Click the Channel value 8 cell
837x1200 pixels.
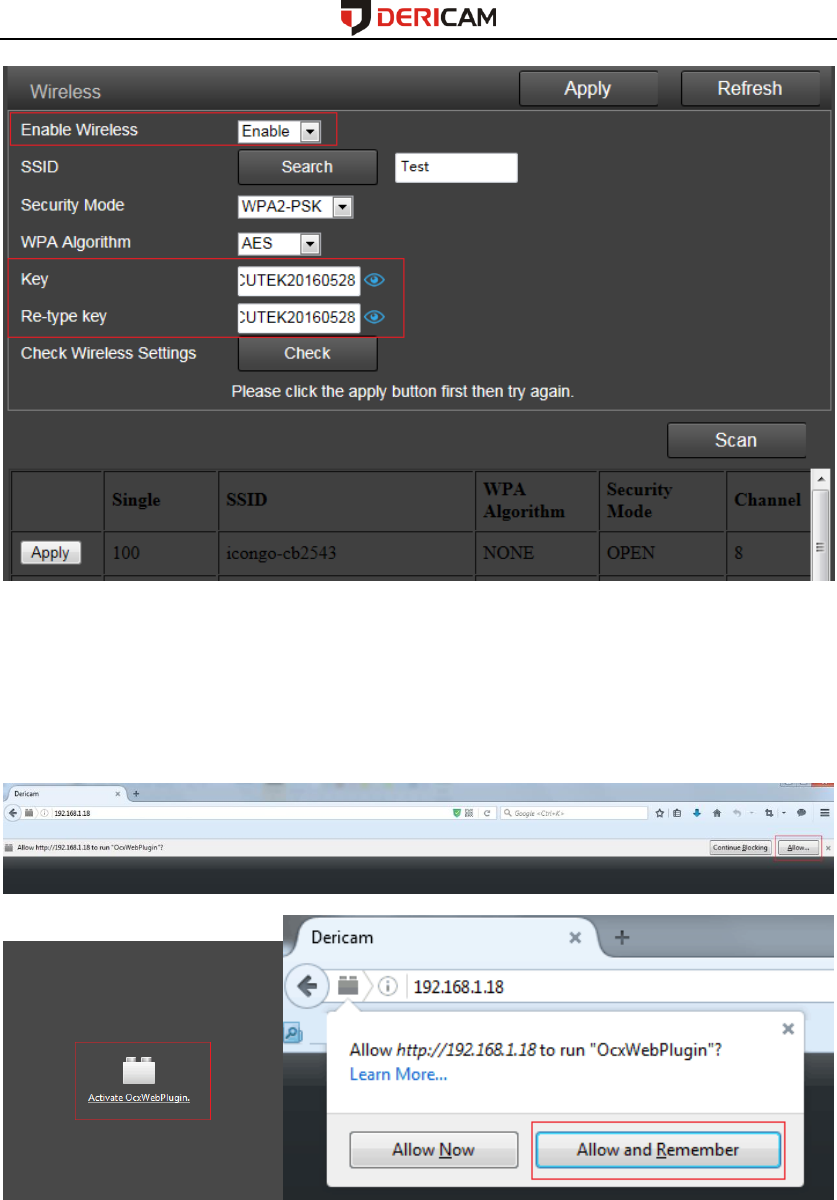pyautogui.click(x=767, y=553)
